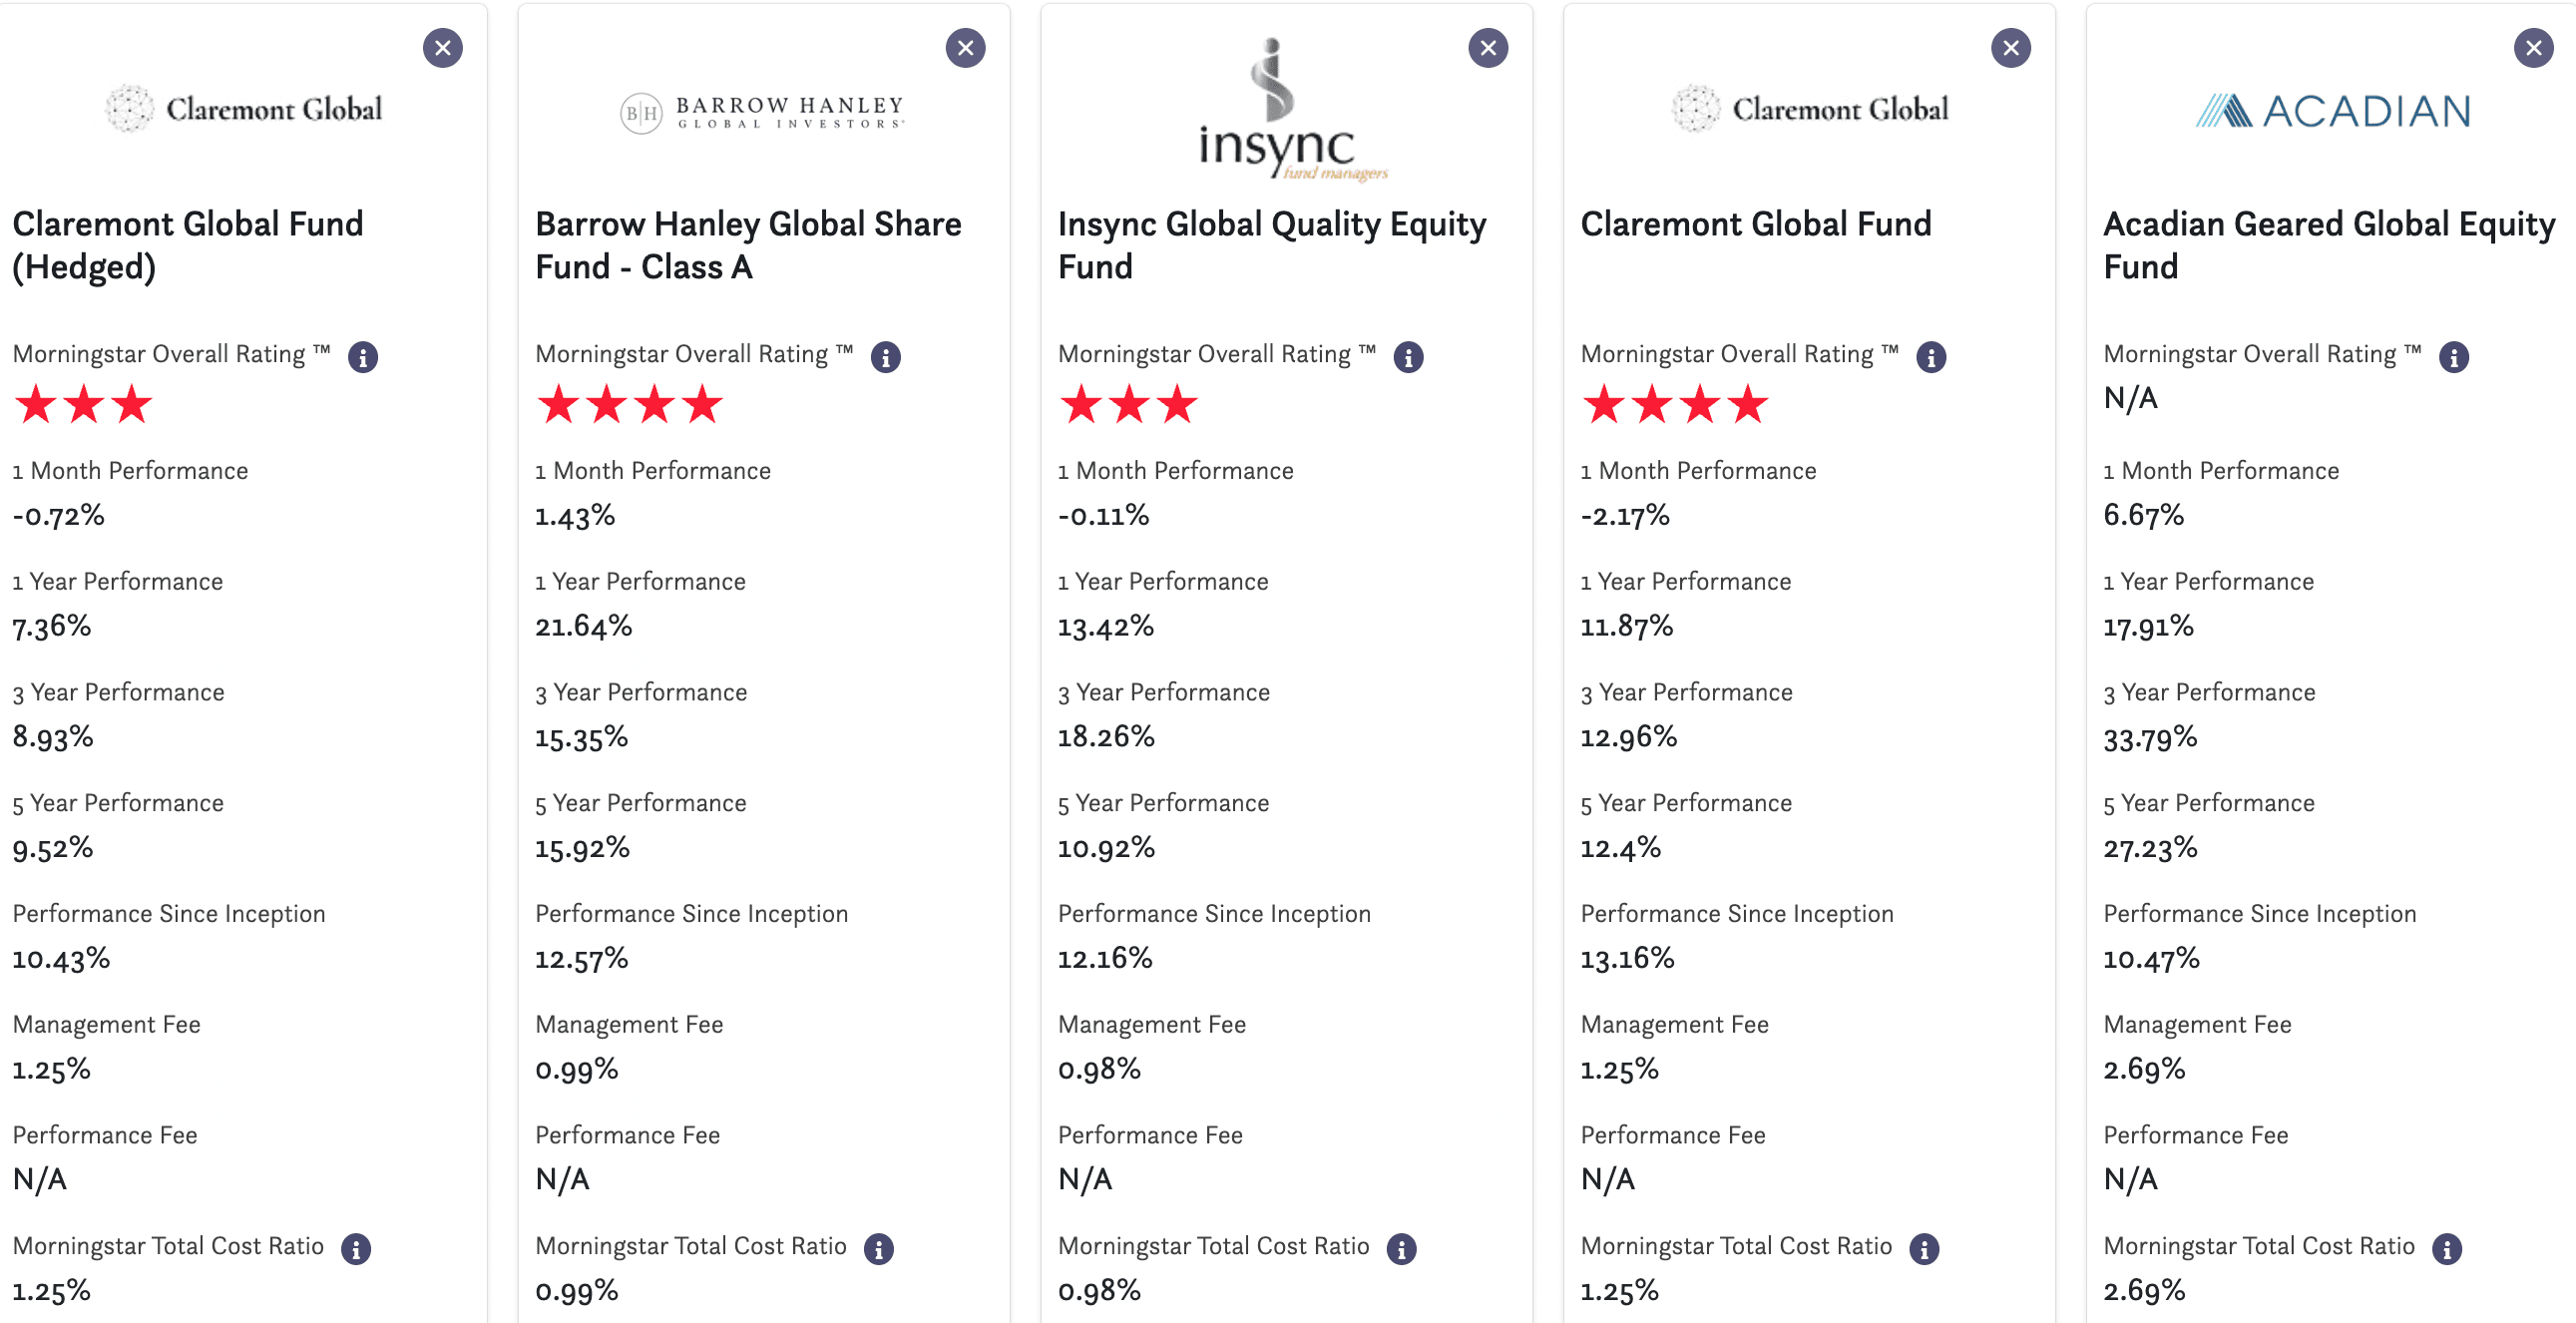
Task: Open the Insync Global Quality Equity Fund title
Action: click(1272, 245)
